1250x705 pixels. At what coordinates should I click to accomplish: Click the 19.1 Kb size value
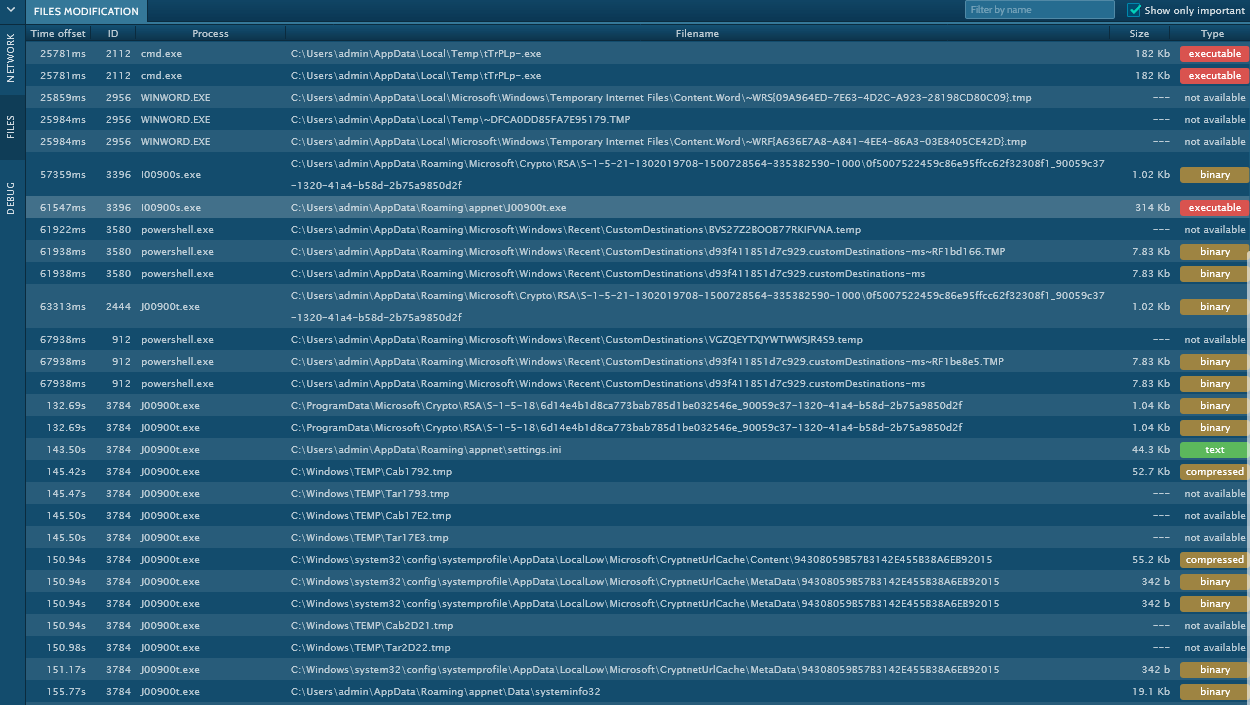coord(1150,692)
